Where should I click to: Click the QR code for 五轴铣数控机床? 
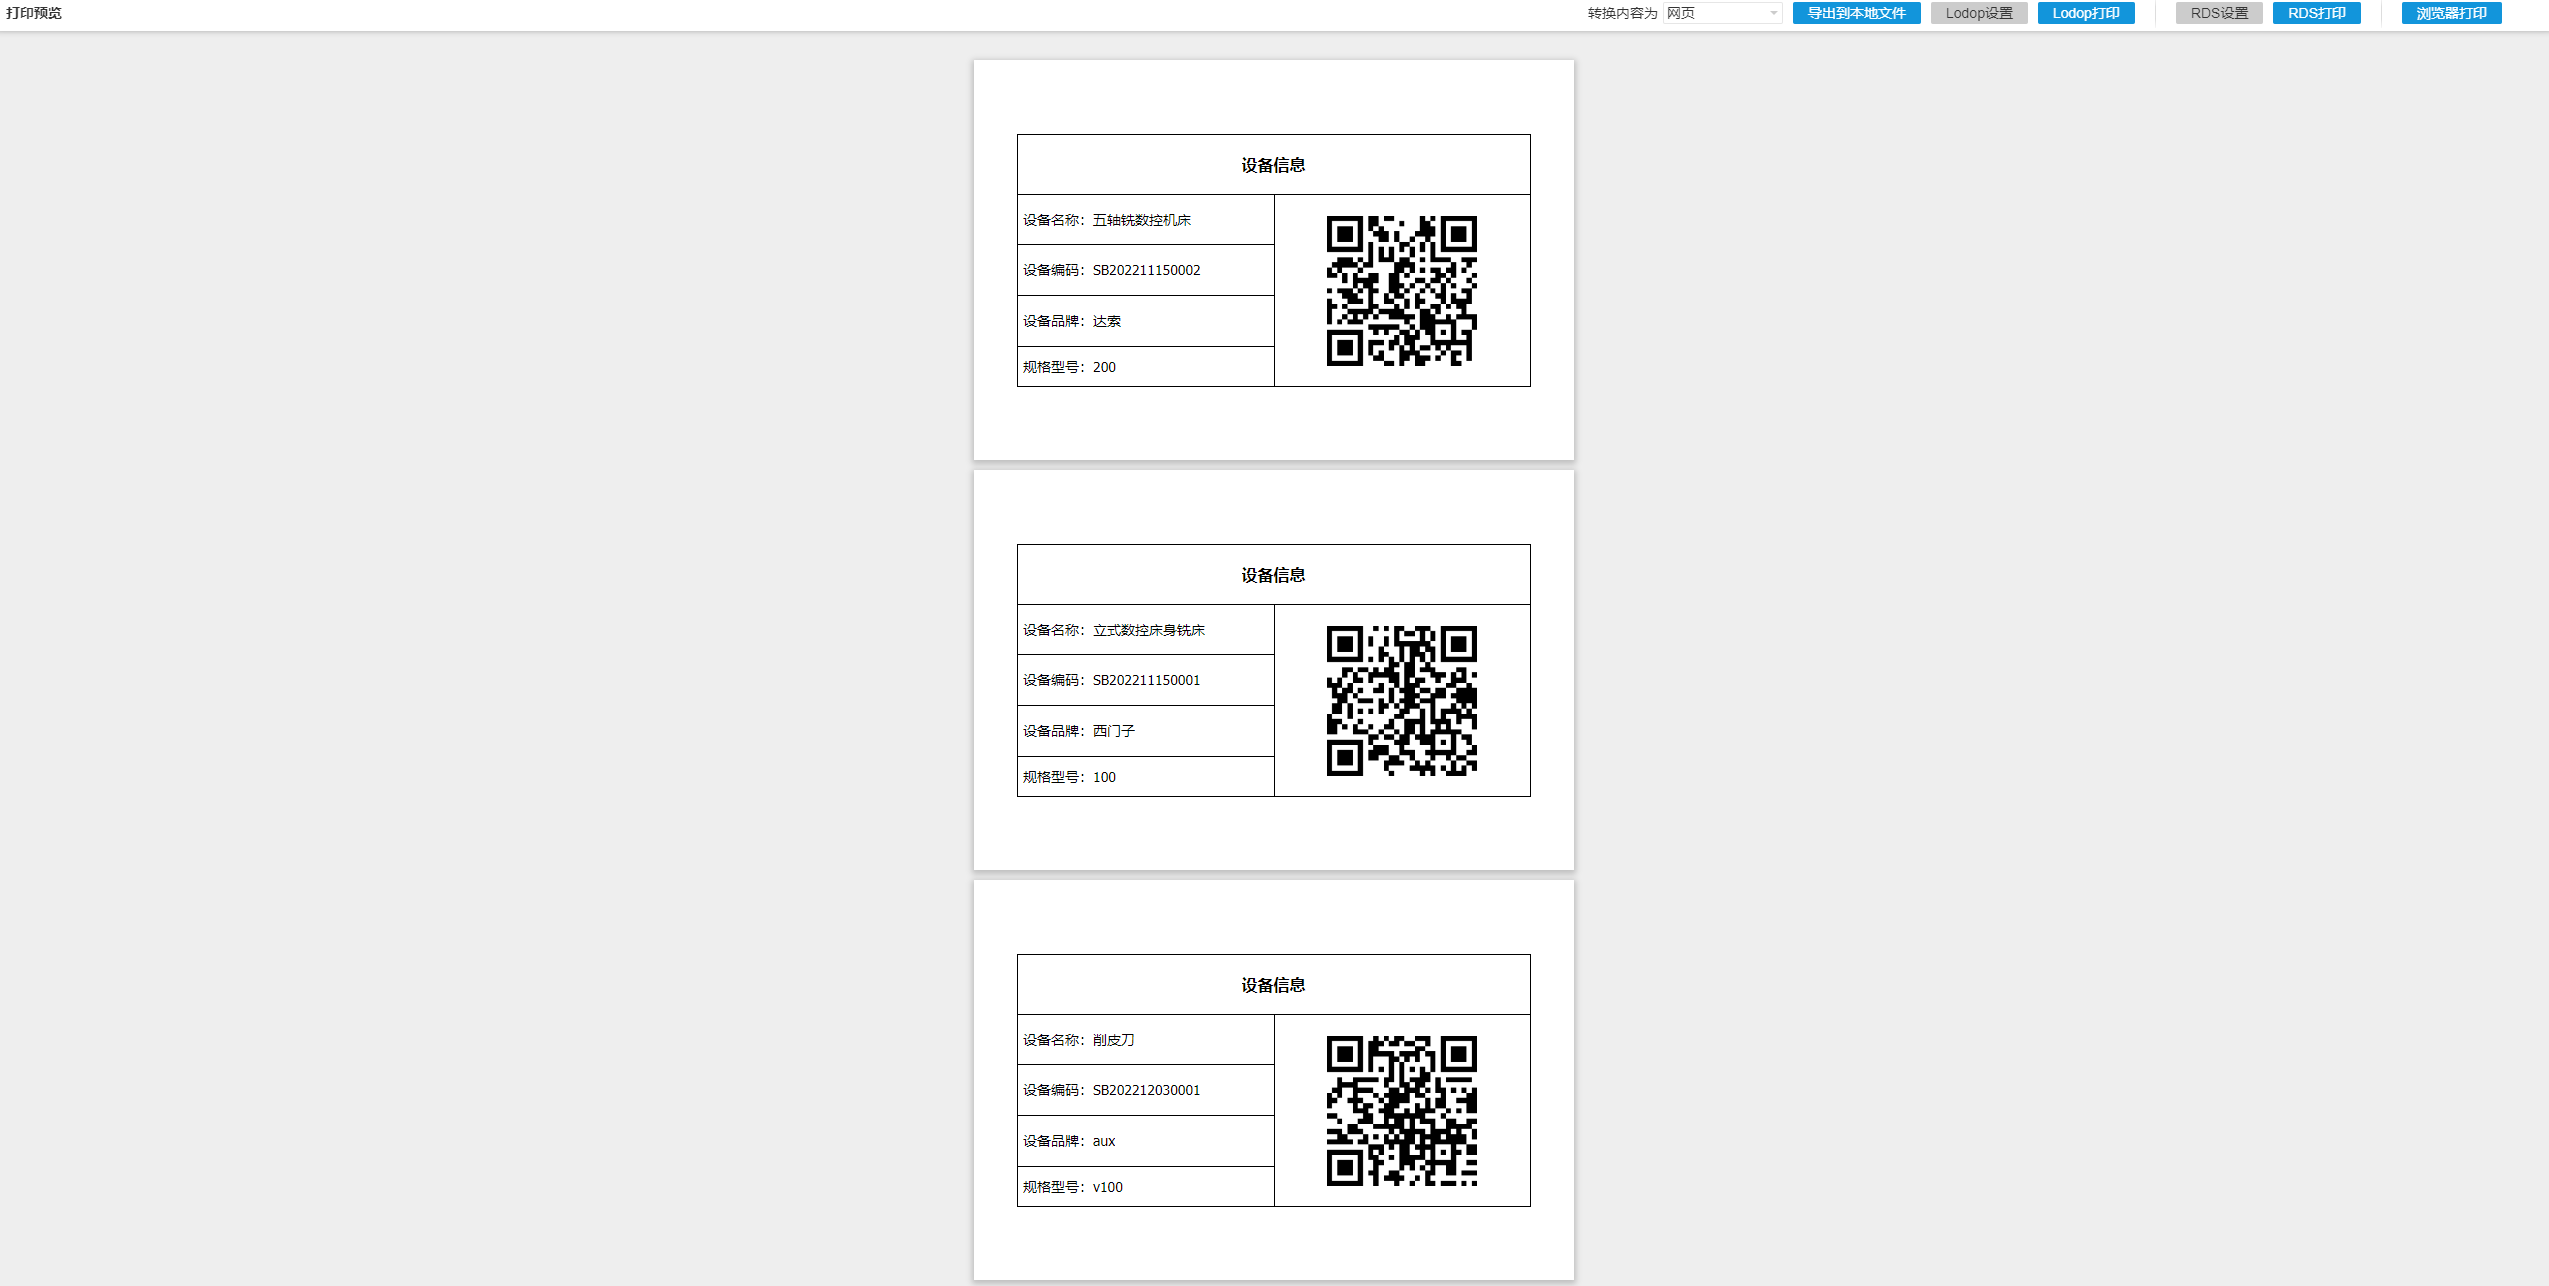click(x=1401, y=291)
